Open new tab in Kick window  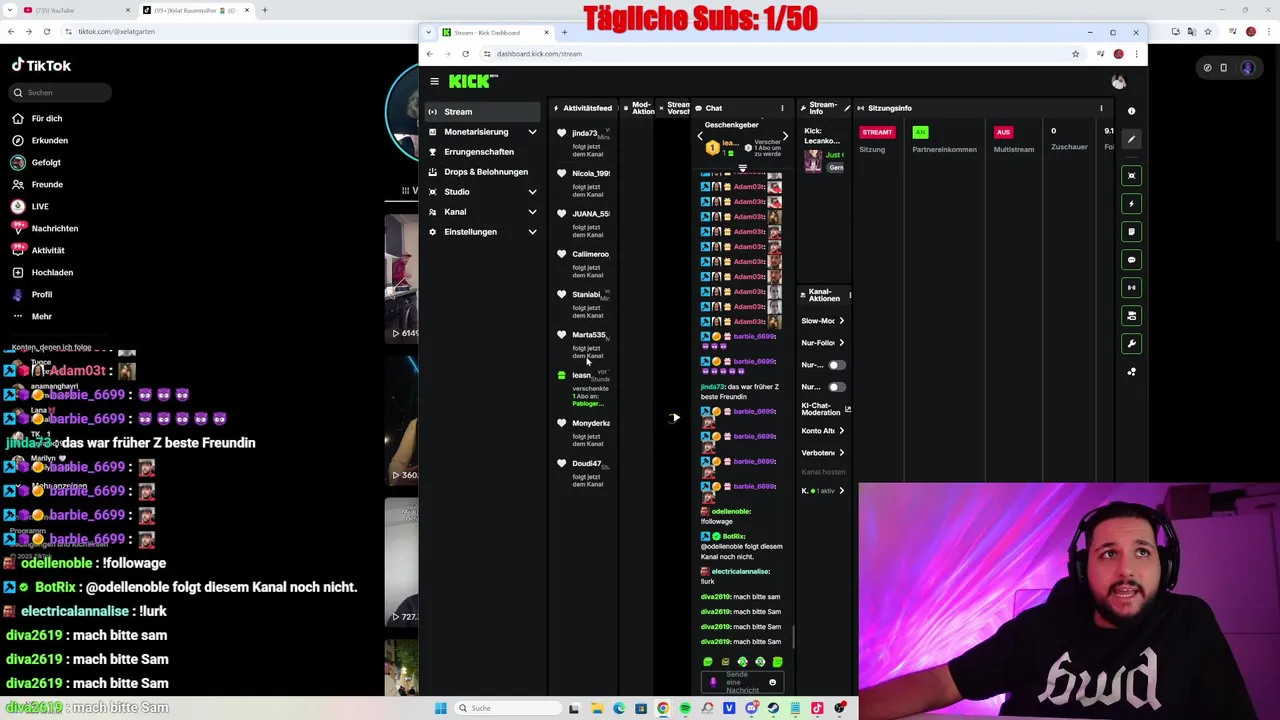pyautogui.click(x=564, y=33)
